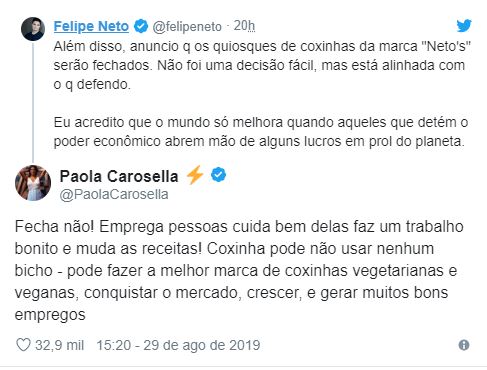Click the paragraph 'Eu acredito que o mundo'
This screenshot has height=370, width=487.
point(261,132)
